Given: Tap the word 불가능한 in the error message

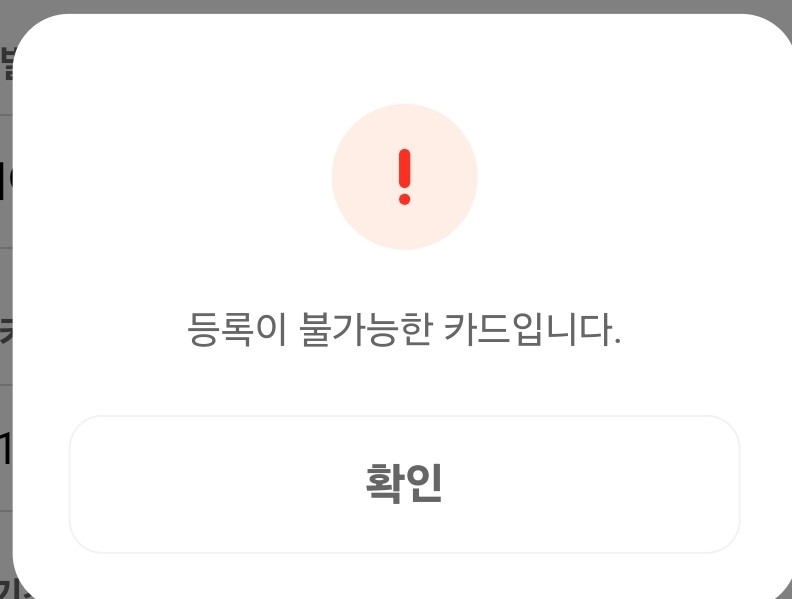Looking at the screenshot, I should tap(366, 329).
